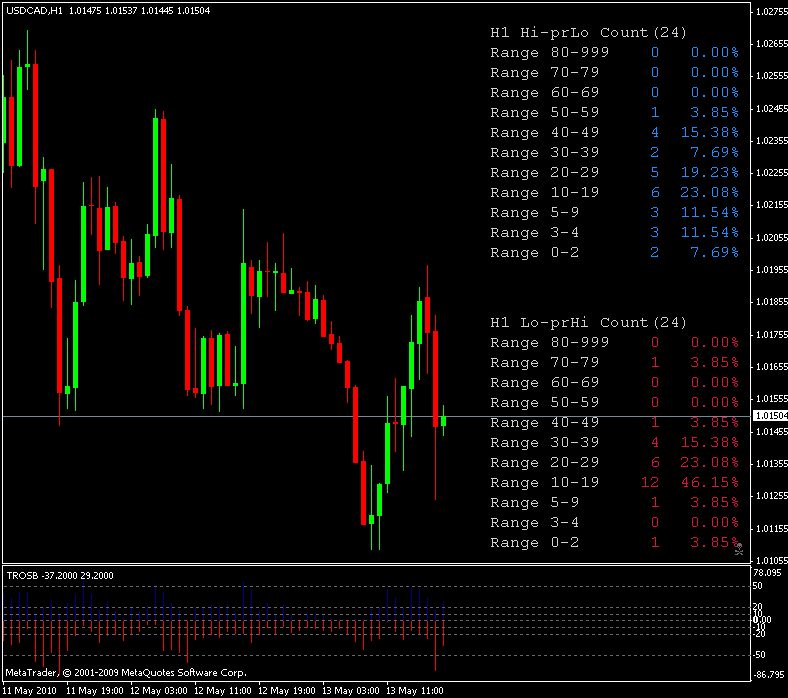Click the current price label 1.01504
Screen dimensions: 788x698
tap(771, 416)
